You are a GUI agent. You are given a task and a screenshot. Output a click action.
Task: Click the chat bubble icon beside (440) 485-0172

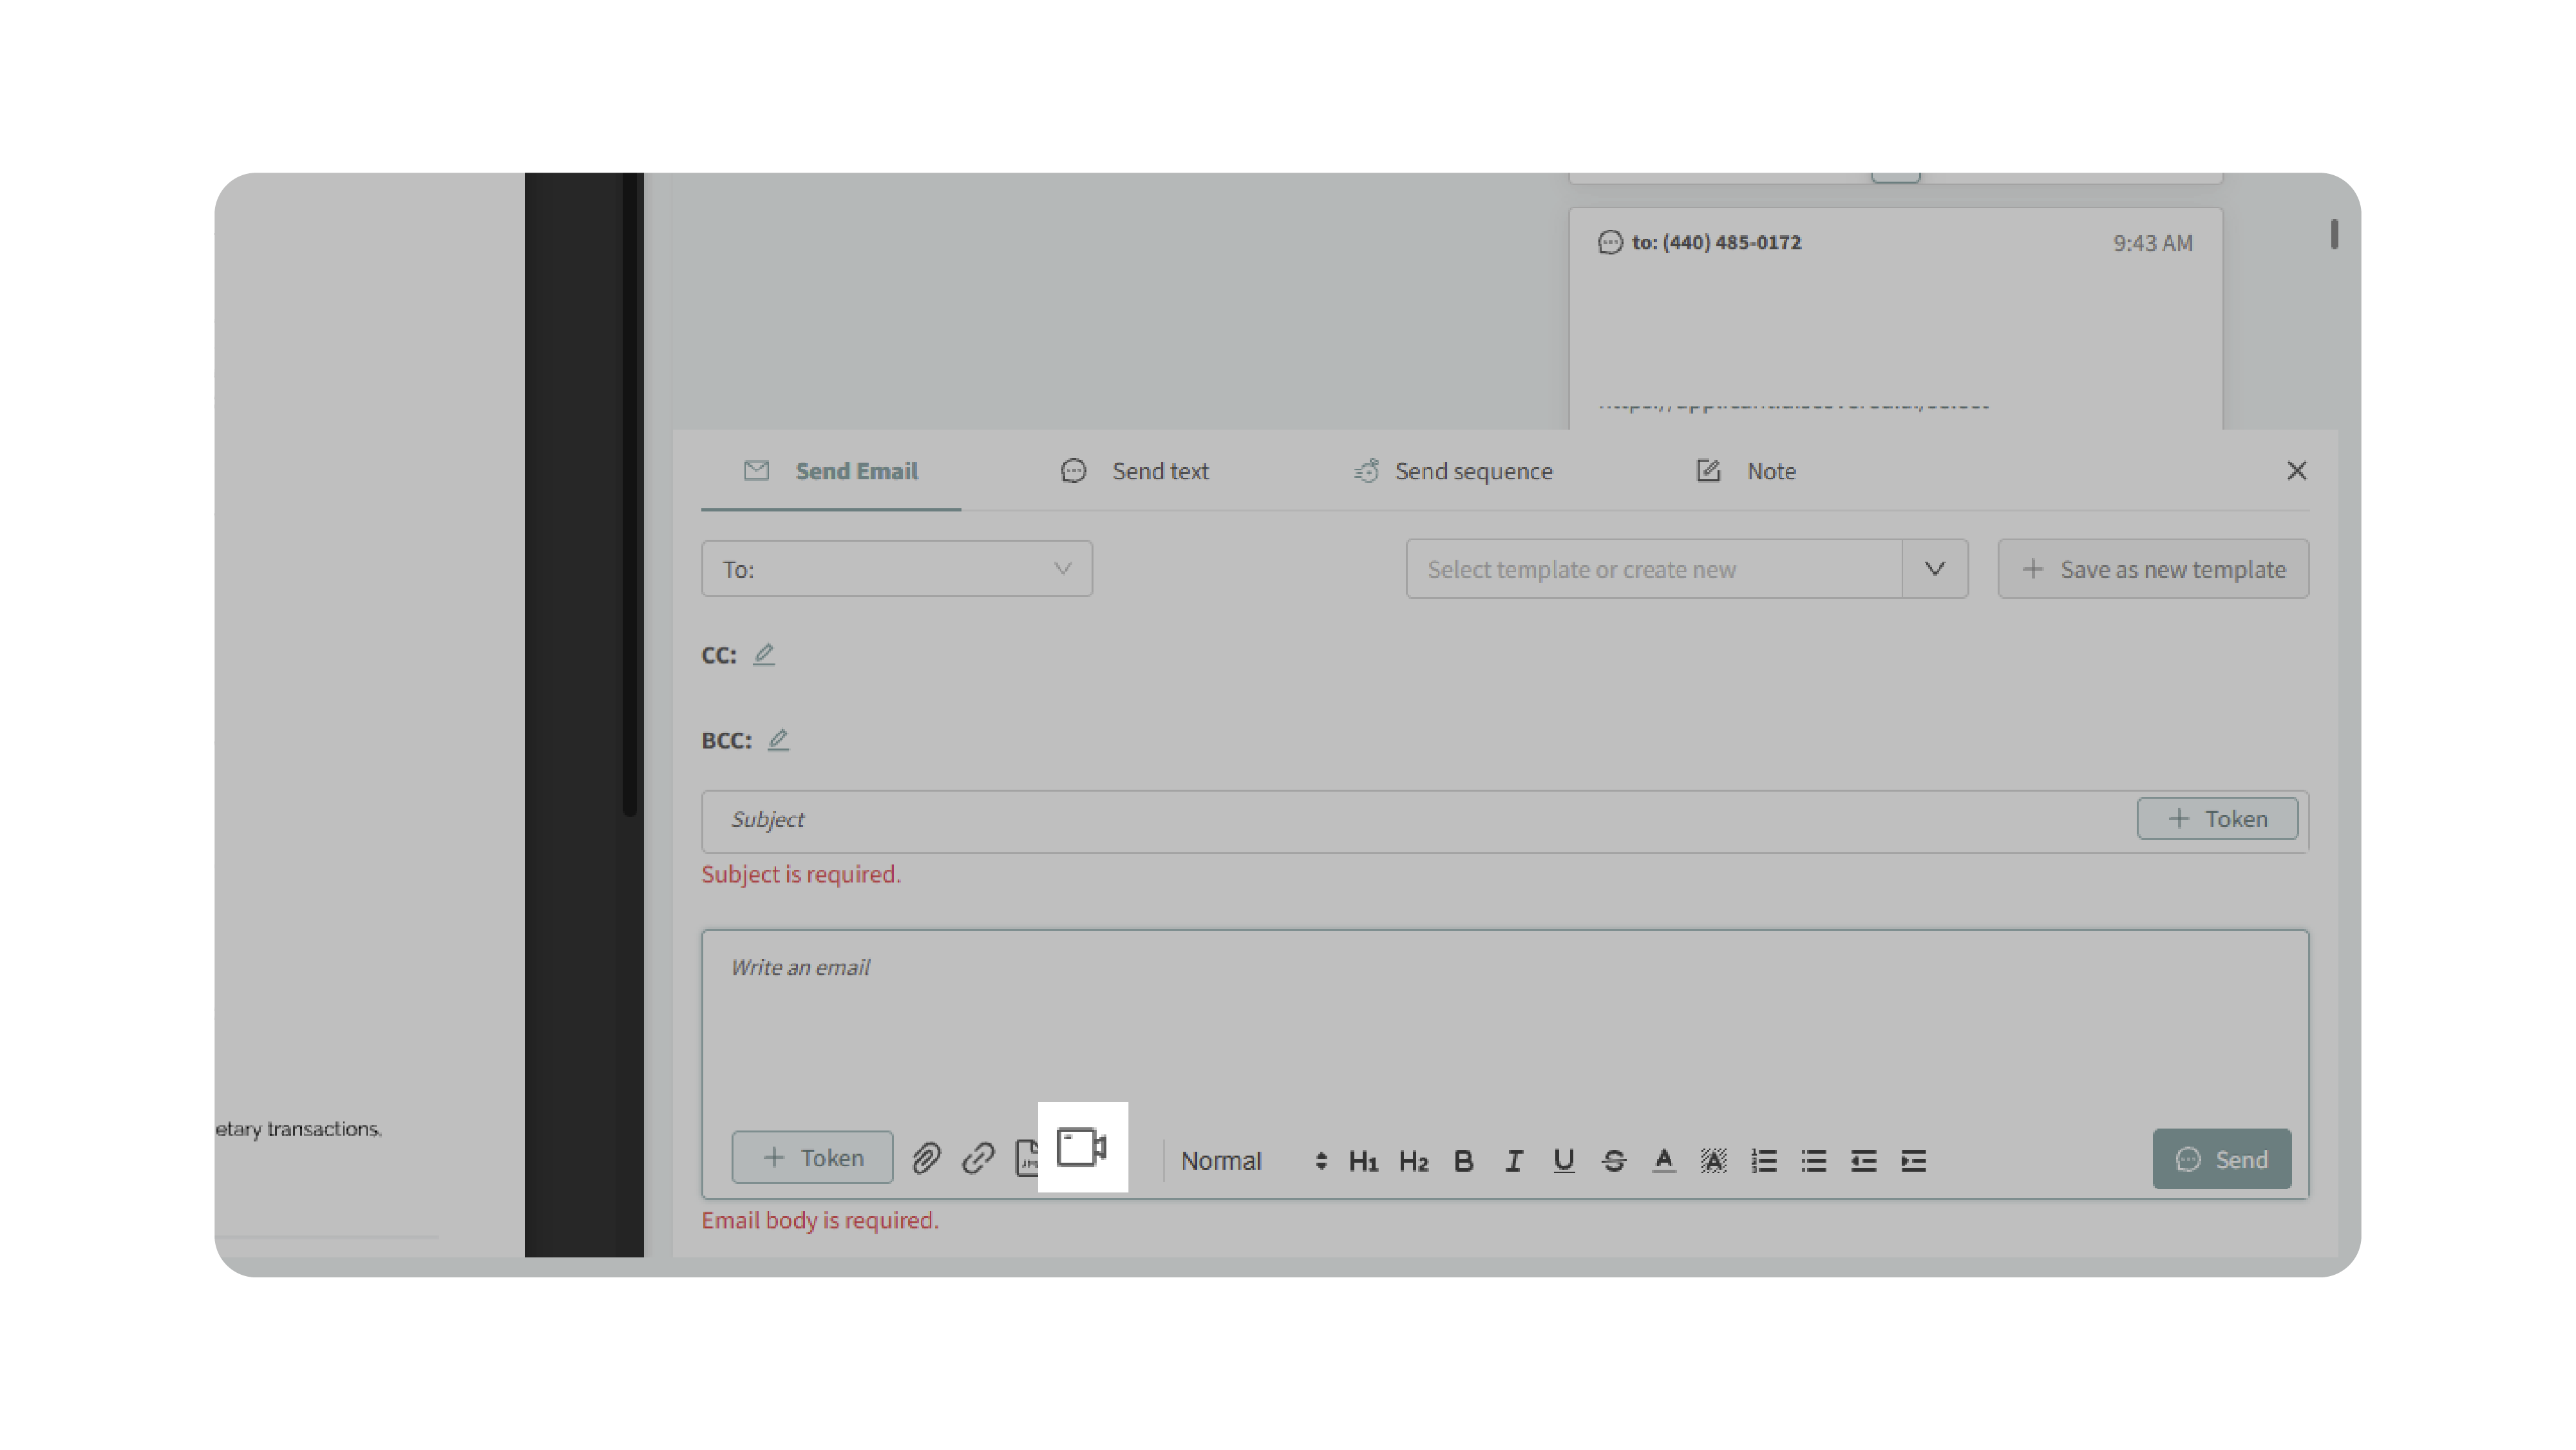tap(1610, 242)
